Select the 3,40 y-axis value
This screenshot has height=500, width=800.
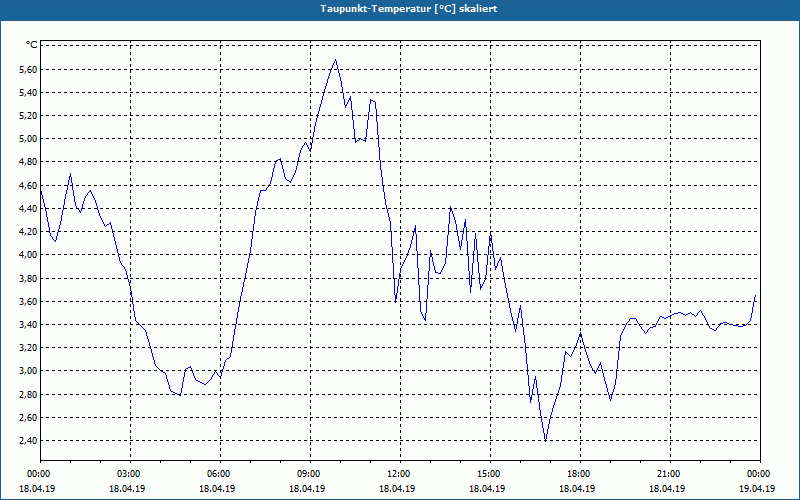pyautogui.click(x=27, y=324)
